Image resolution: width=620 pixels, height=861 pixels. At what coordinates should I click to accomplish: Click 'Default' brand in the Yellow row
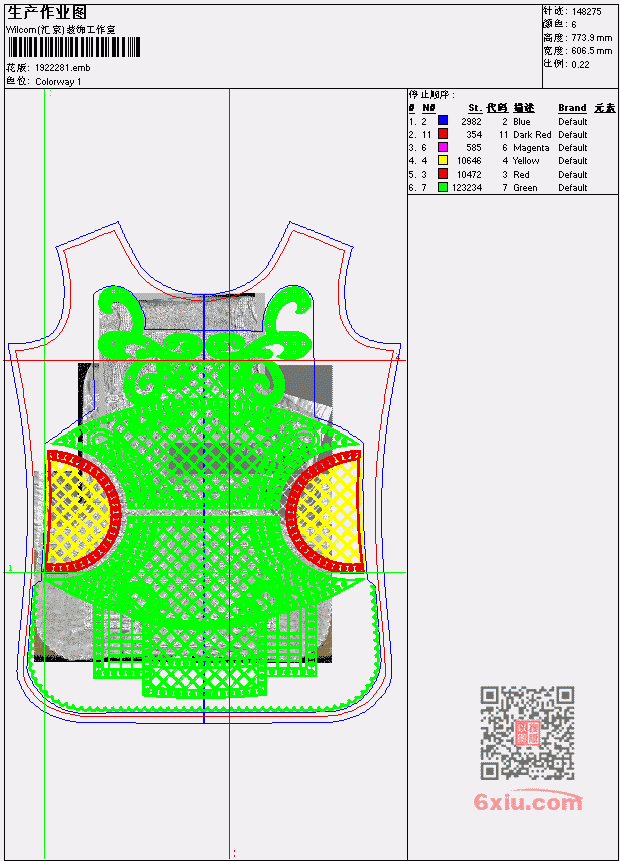tap(573, 161)
